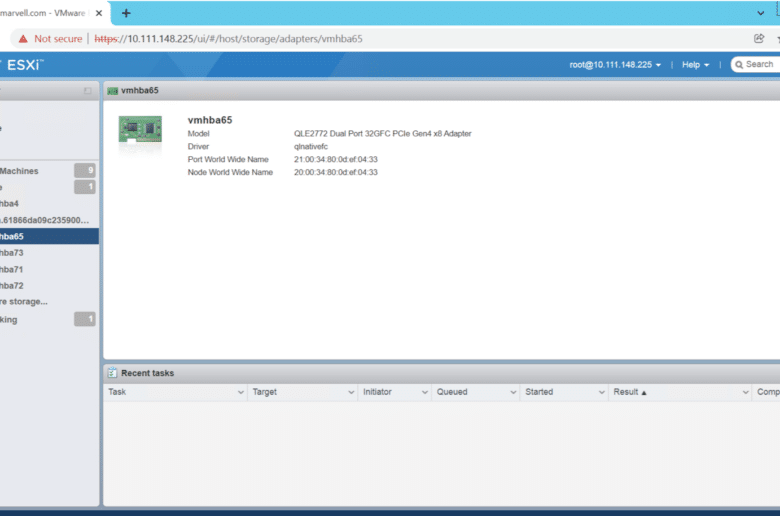Sort by the Queued column header
This screenshot has height=516, width=780.
[452, 392]
